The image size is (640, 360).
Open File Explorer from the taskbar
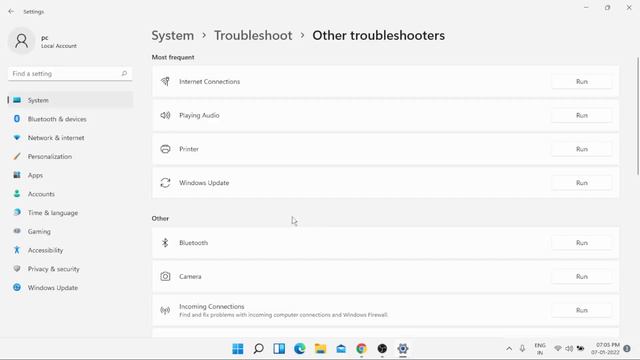[x=320, y=349]
